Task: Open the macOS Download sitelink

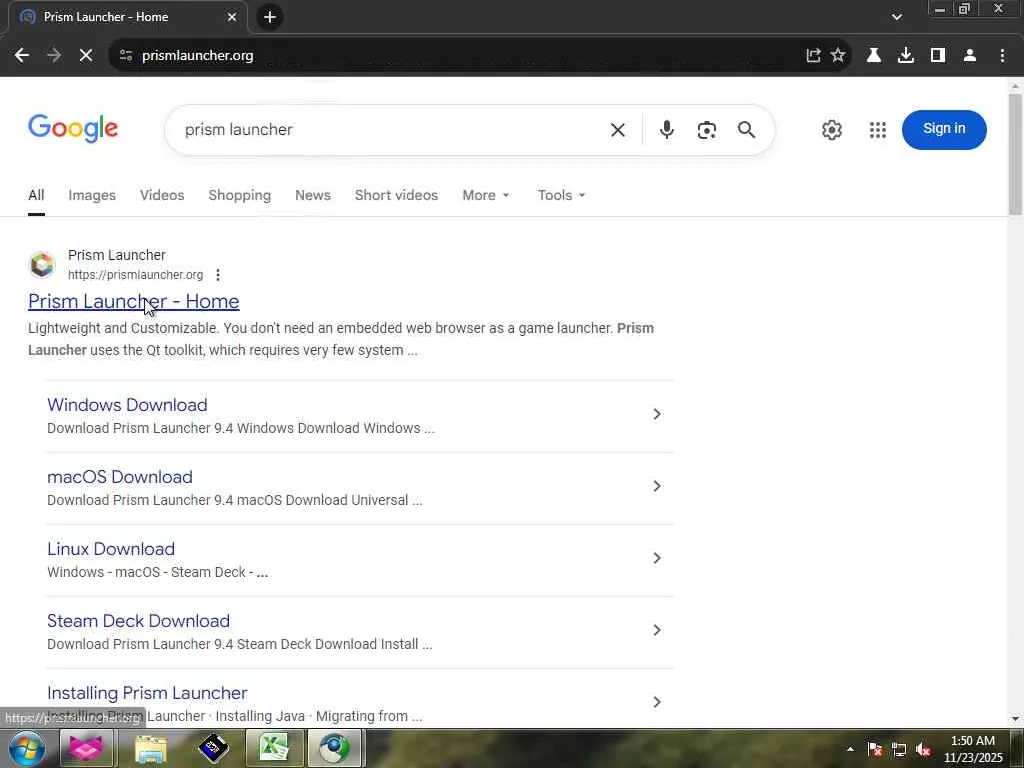Action: point(120,477)
